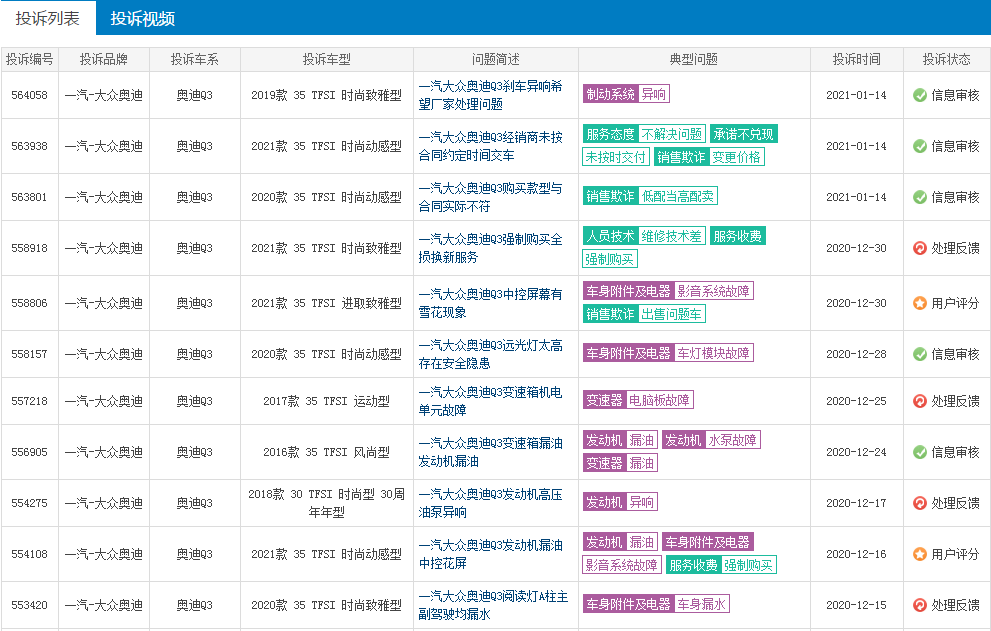Viewport: 991px width, 631px height.
Task: Open complaint 一汽大众奥迪Q3远光灯太高存在安全隐患
Action: 490,354
